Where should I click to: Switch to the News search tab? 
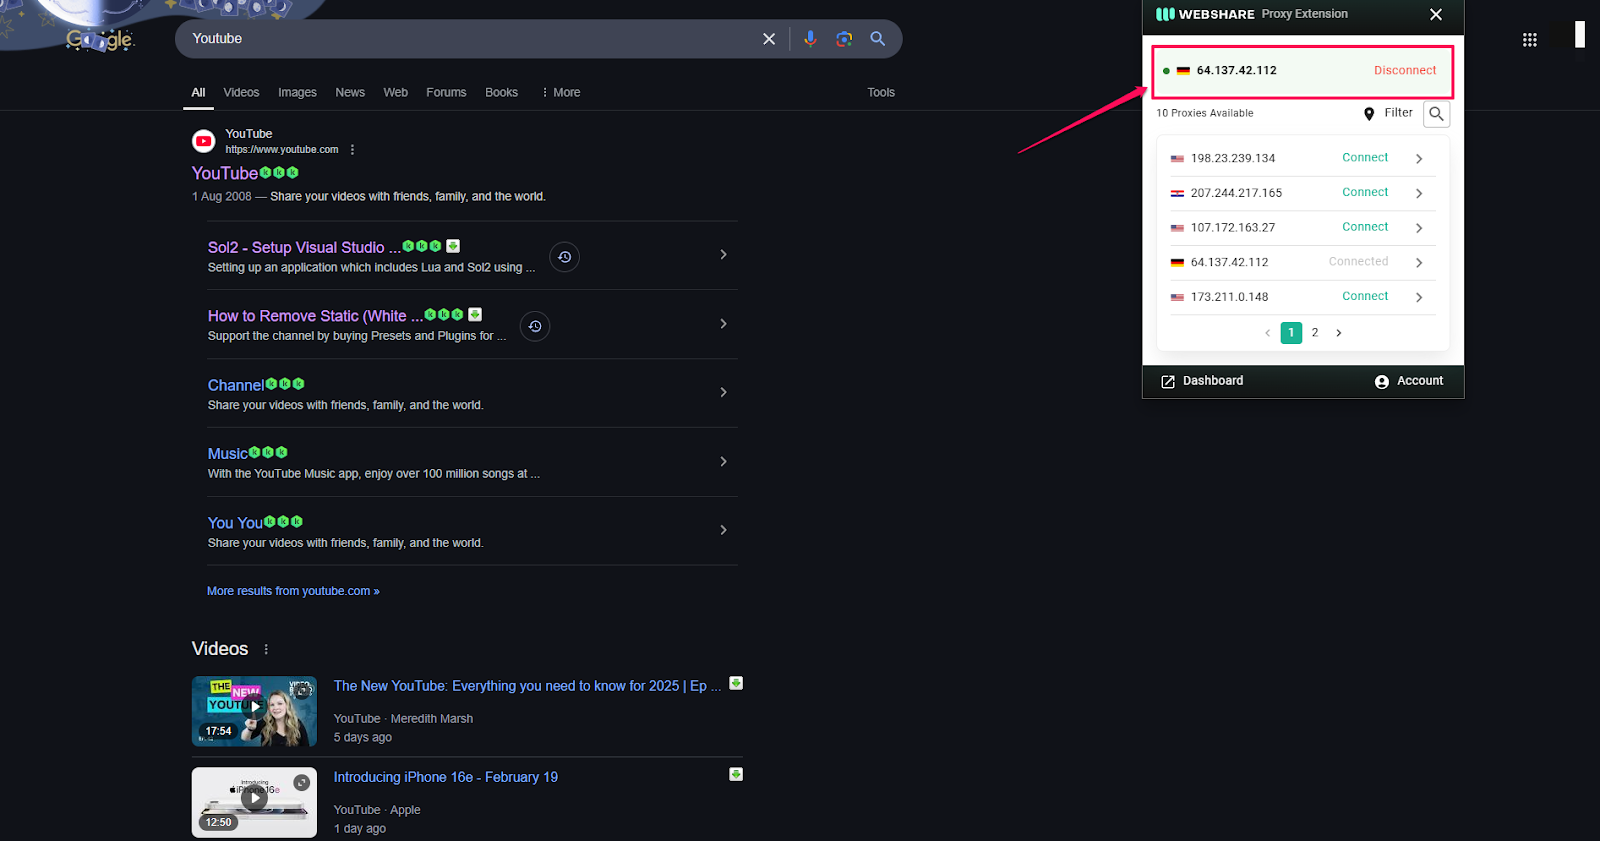350,92
